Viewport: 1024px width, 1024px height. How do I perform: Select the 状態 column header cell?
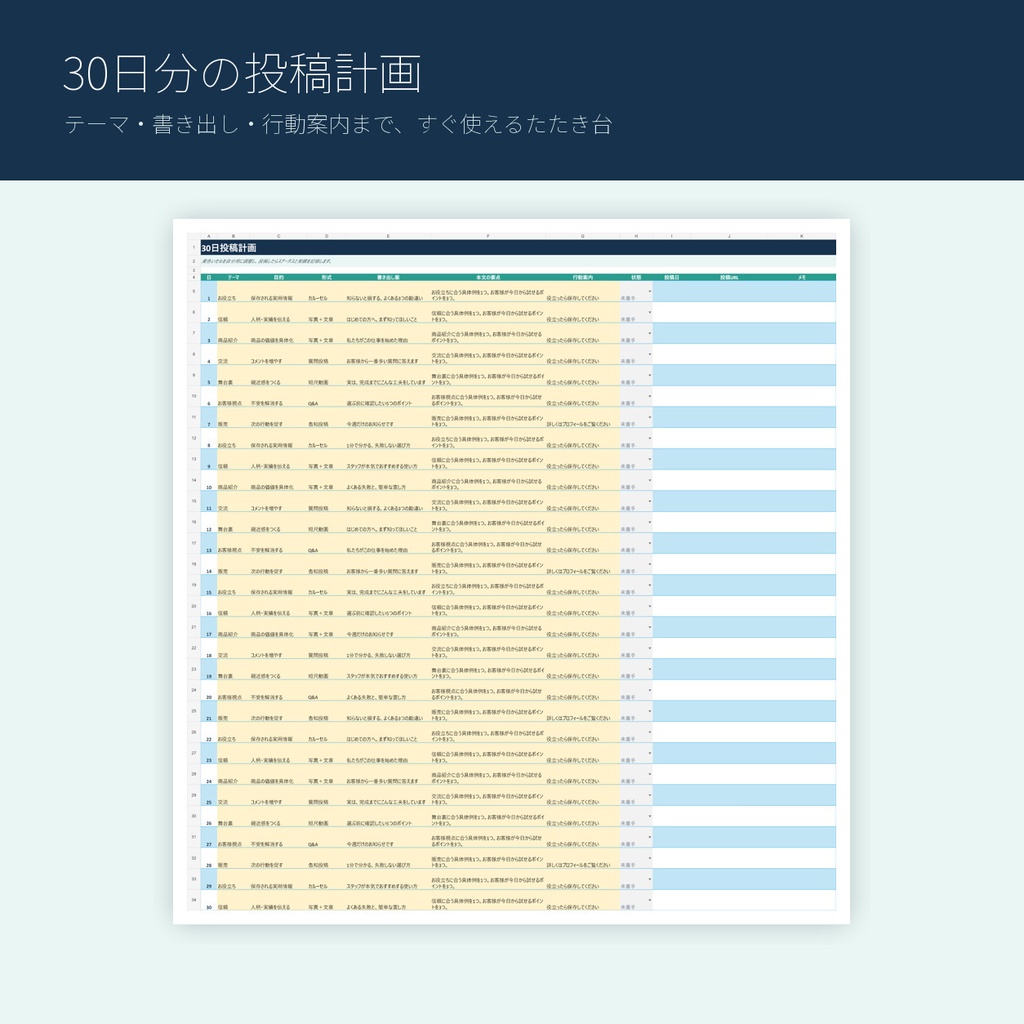[636, 278]
